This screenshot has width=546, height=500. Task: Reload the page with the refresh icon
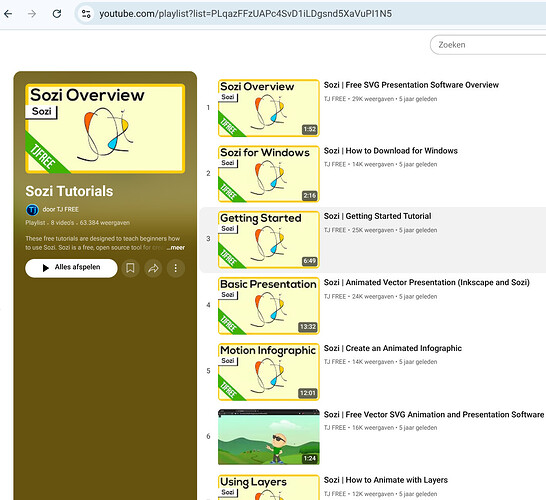tap(57, 14)
